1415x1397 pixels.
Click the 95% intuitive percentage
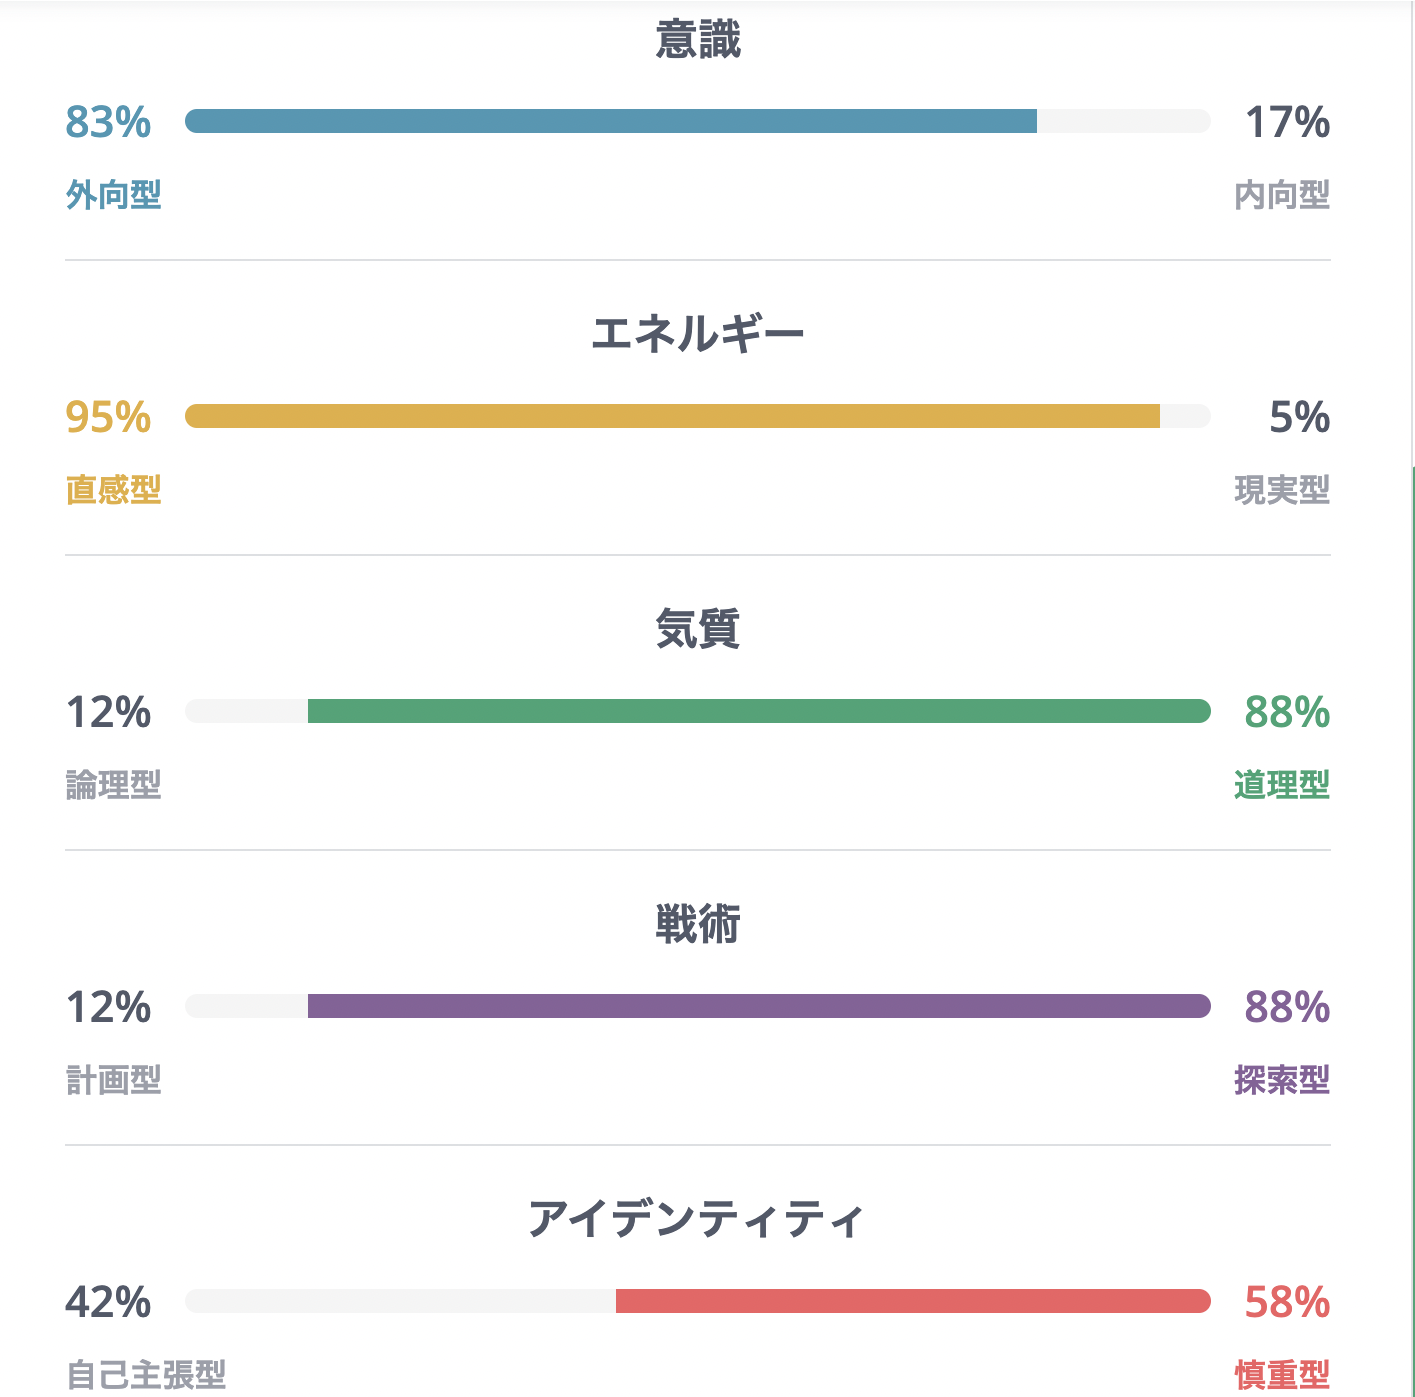coord(108,417)
